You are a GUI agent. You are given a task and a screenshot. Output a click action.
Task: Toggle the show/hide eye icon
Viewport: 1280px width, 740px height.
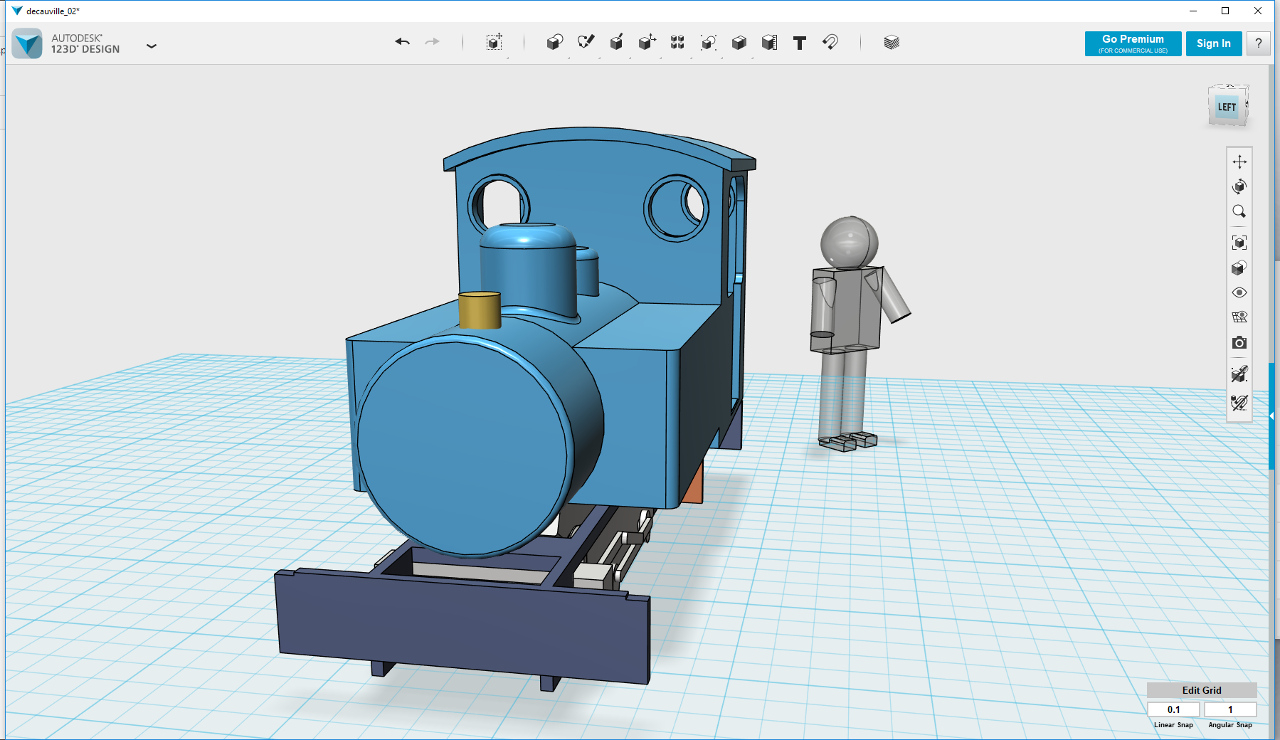(1240, 293)
